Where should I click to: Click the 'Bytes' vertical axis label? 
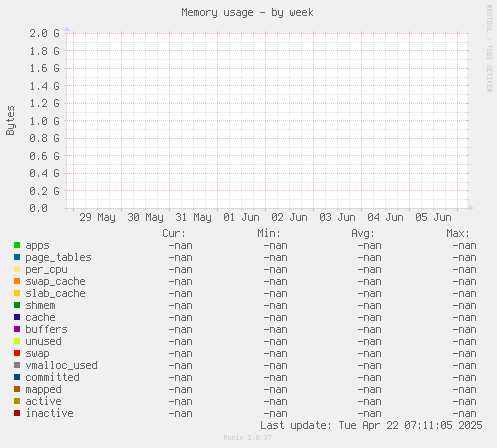[10, 121]
